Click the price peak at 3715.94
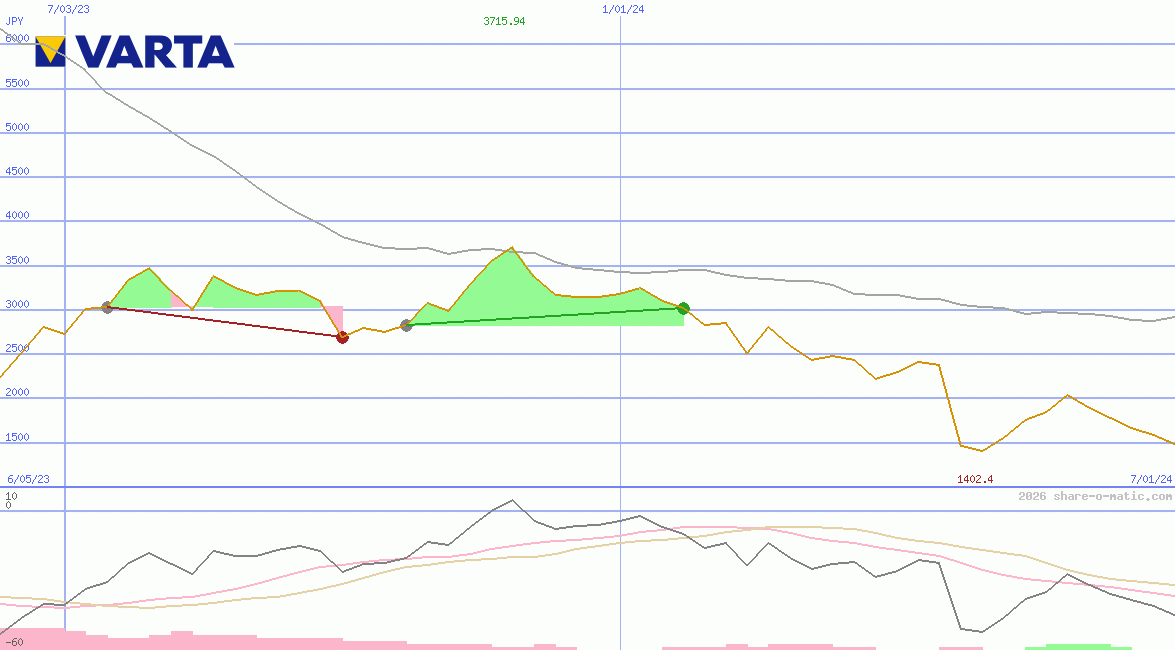 (x=512, y=247)
